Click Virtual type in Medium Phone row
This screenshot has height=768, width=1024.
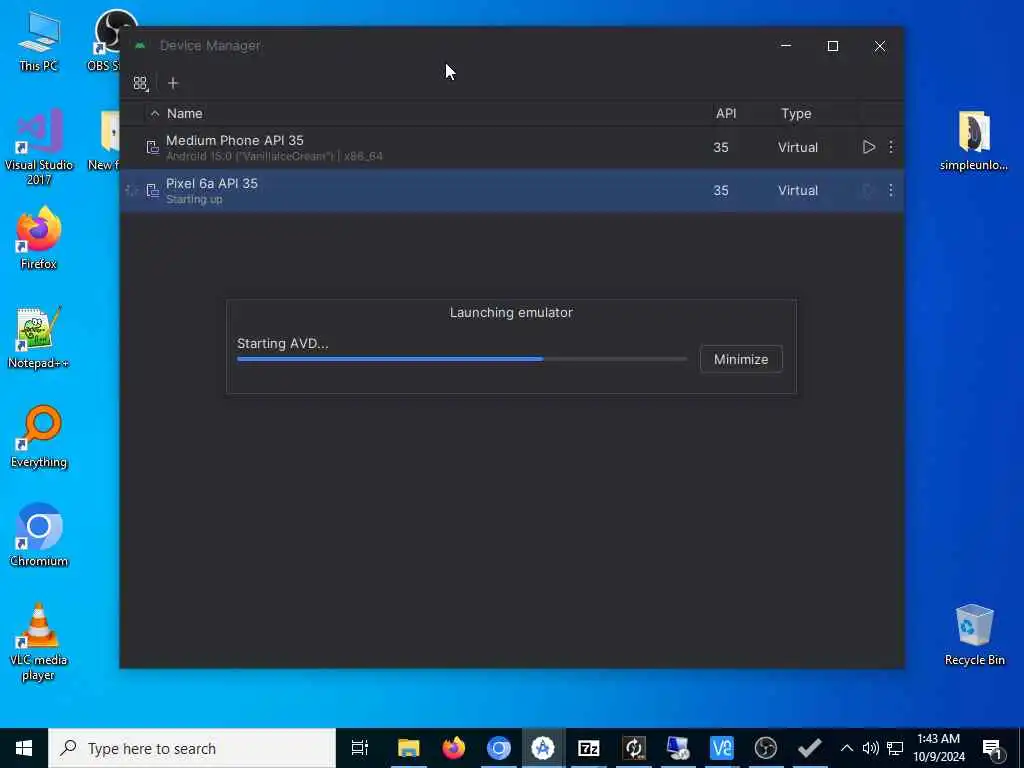pyautogui.click(x=797, y=147)
